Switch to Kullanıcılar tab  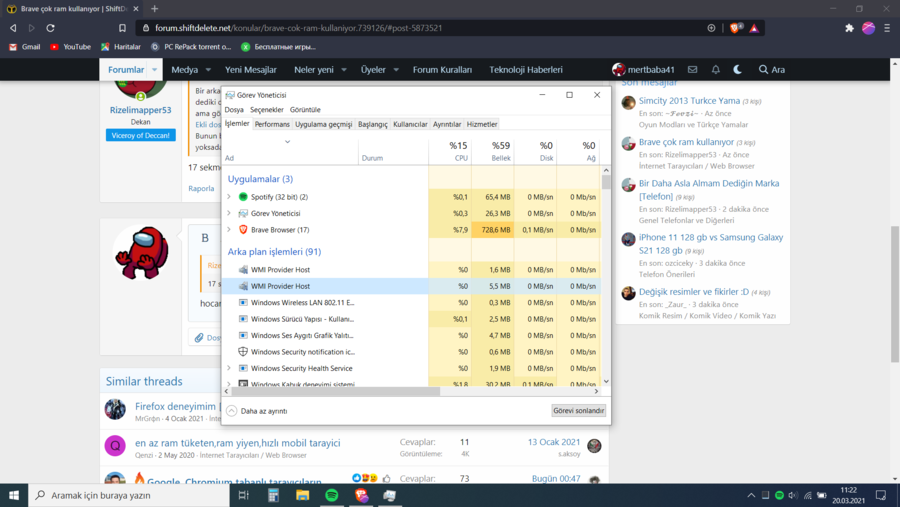410,124
